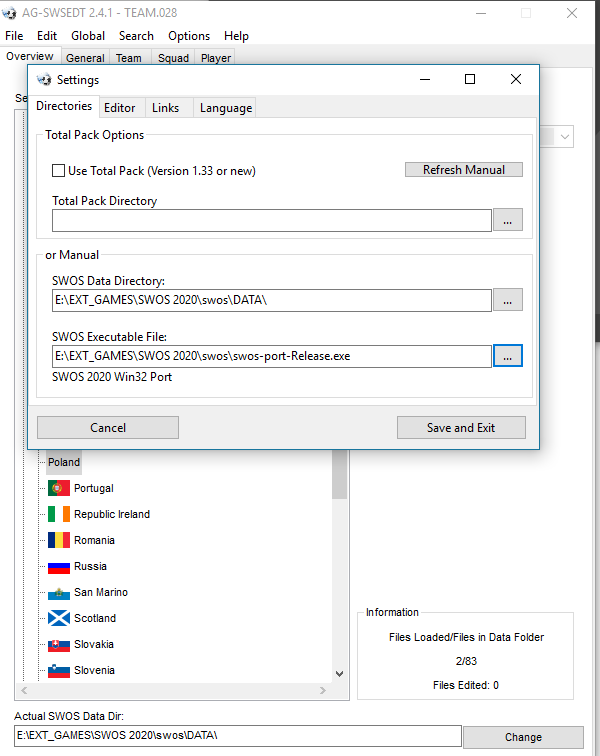
Task: Click the Russia flag icon
Action: tap(58, 566)
